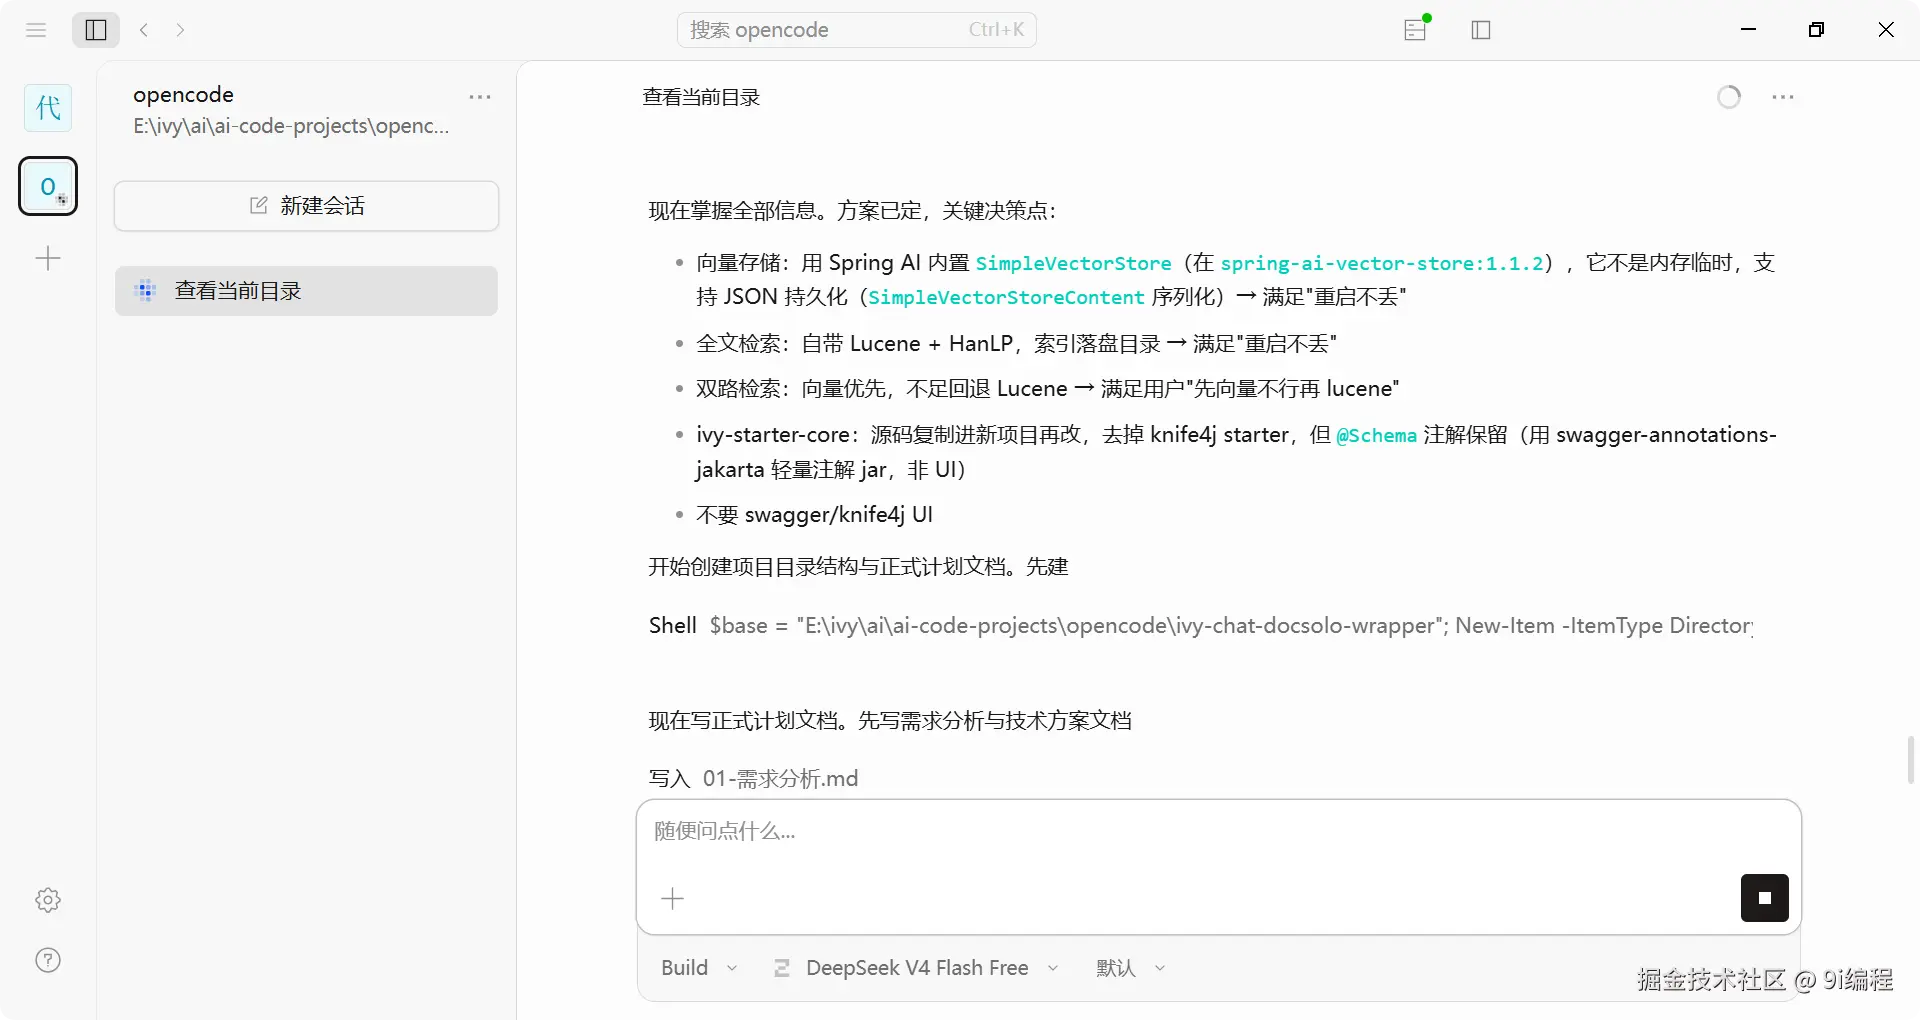Start a new session with 新建会话
Viewport: 1920px width, 1020px height.
pos(307,206)
